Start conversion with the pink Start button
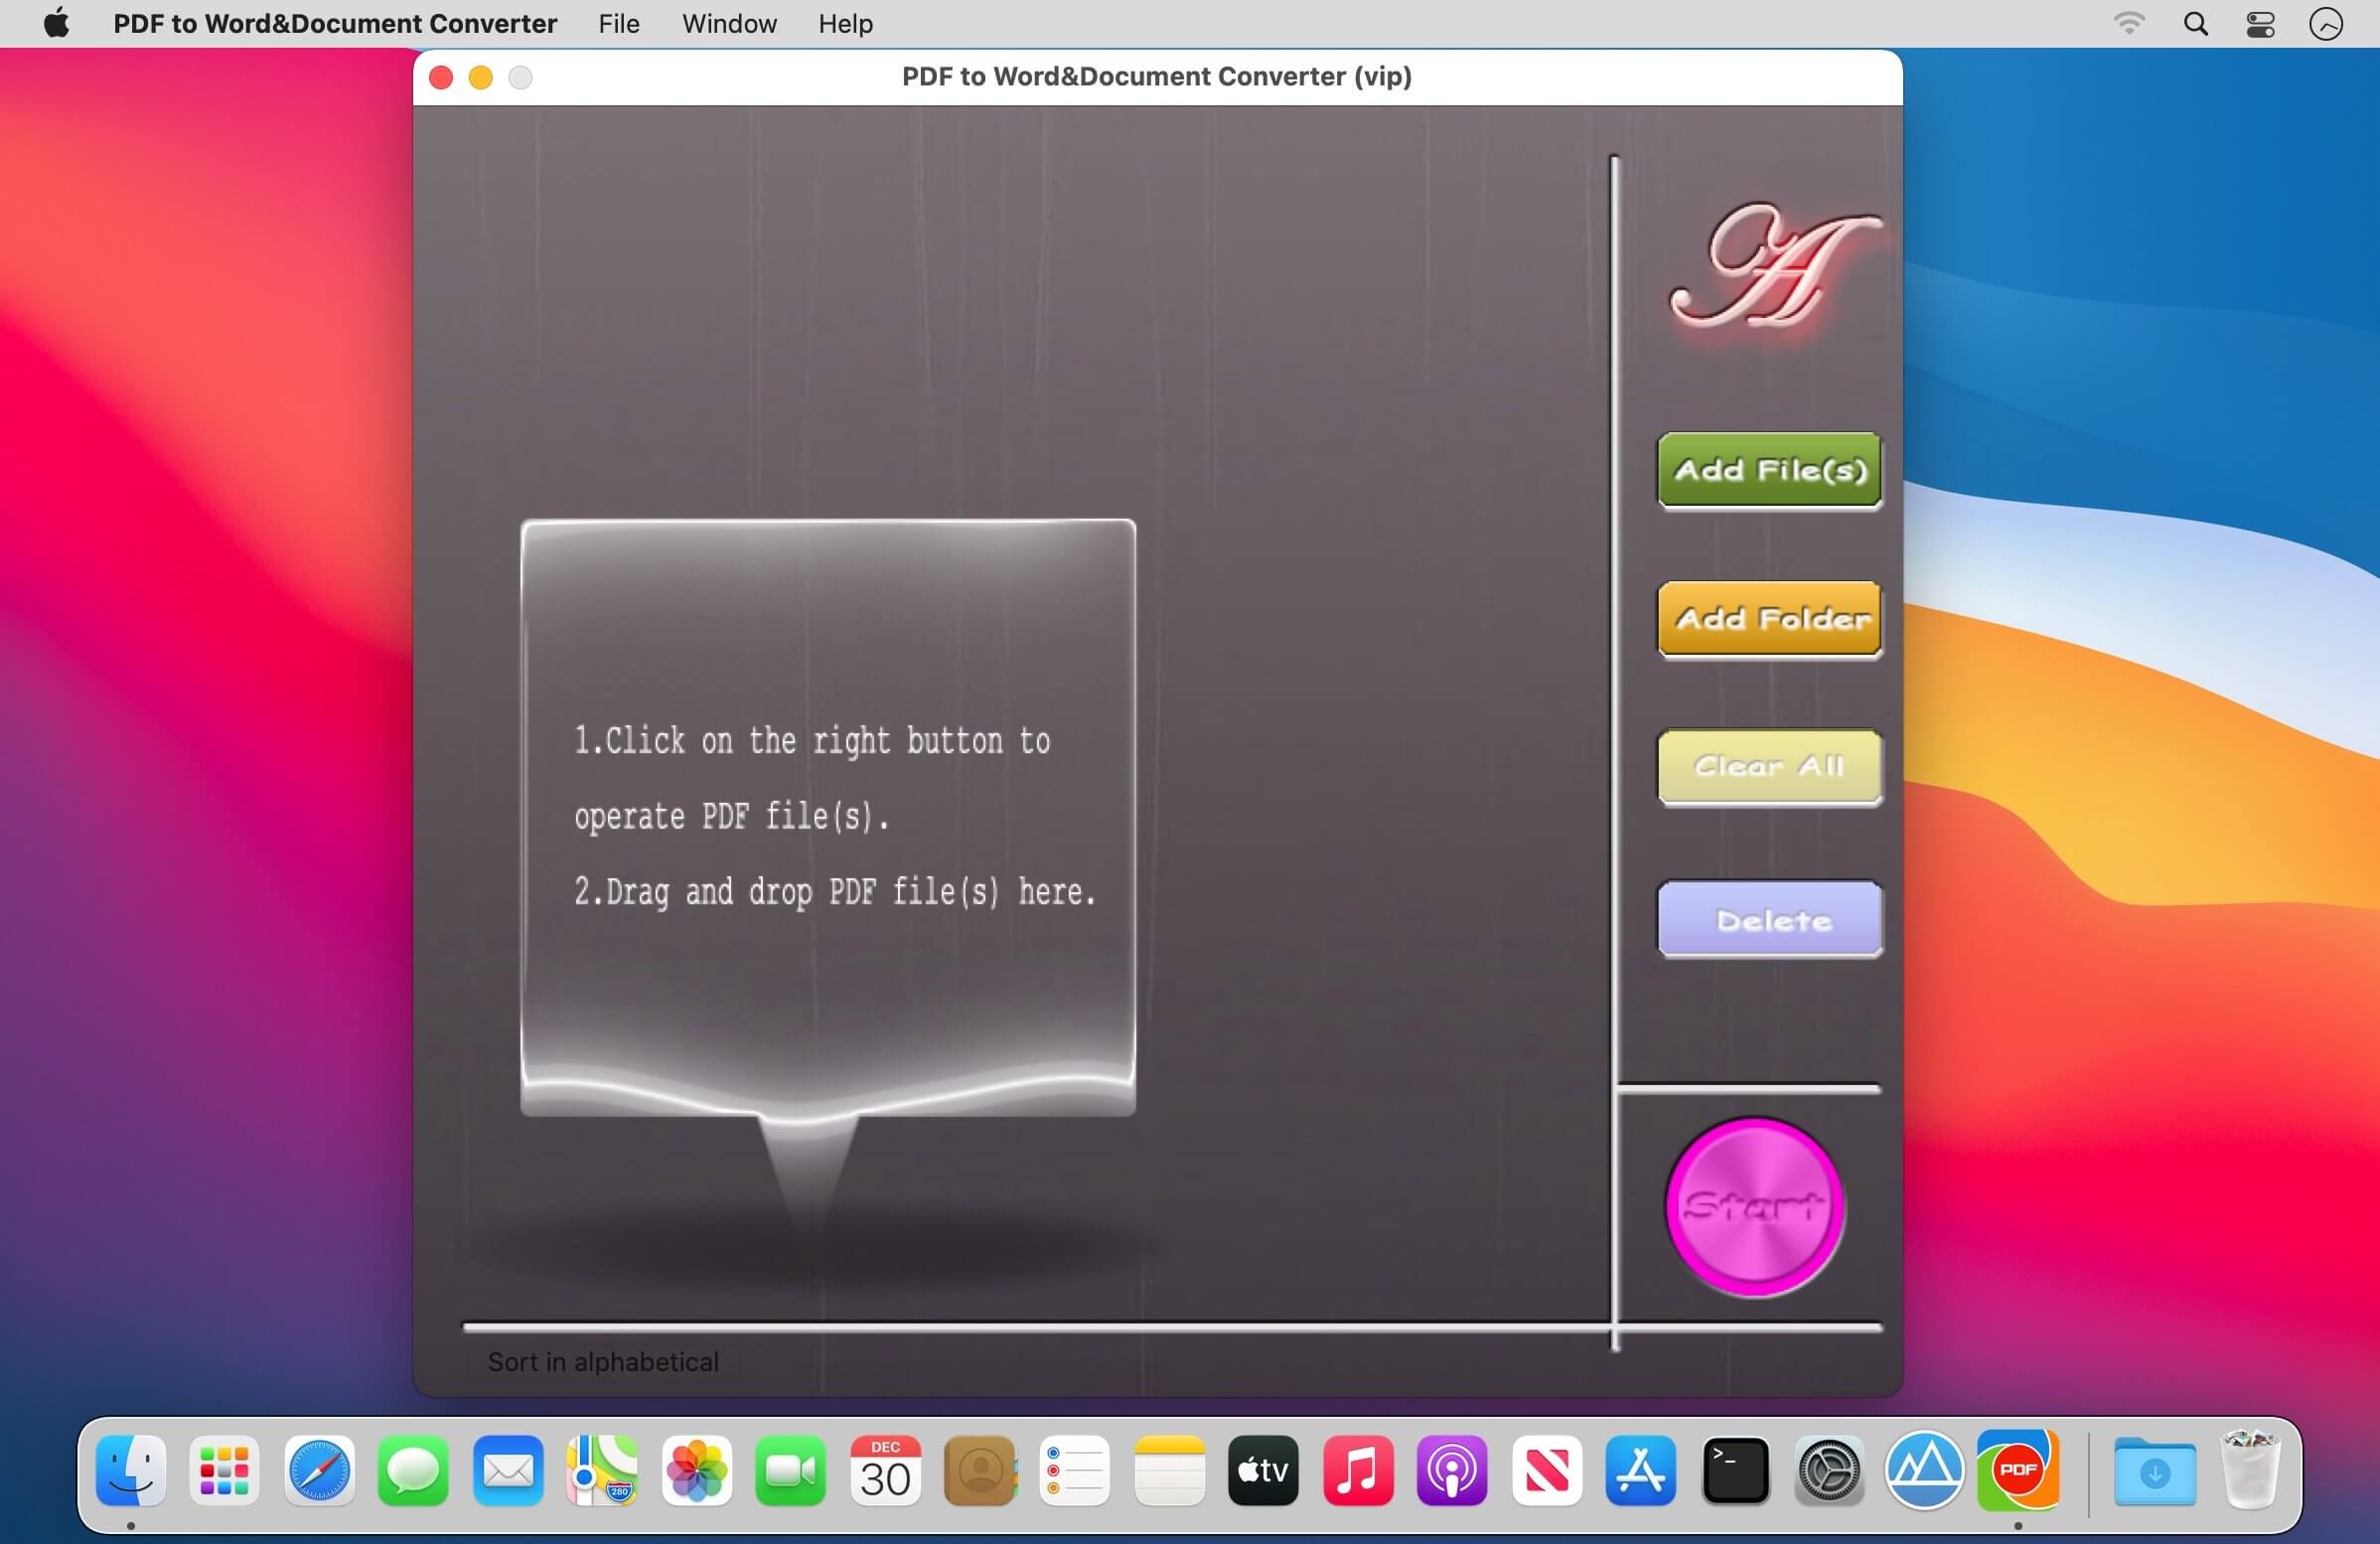2380x1544 pixels. click(x=1754, y=1207)
